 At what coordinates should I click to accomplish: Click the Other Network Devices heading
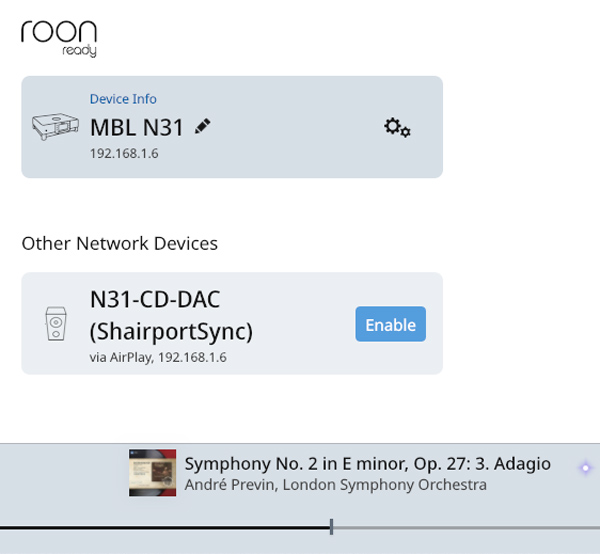119,243
